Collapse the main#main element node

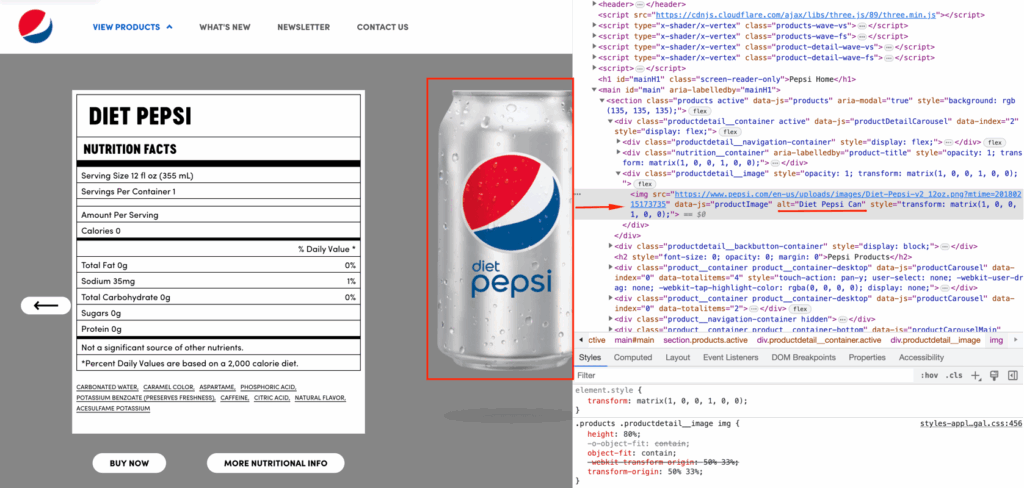(594, 90)
